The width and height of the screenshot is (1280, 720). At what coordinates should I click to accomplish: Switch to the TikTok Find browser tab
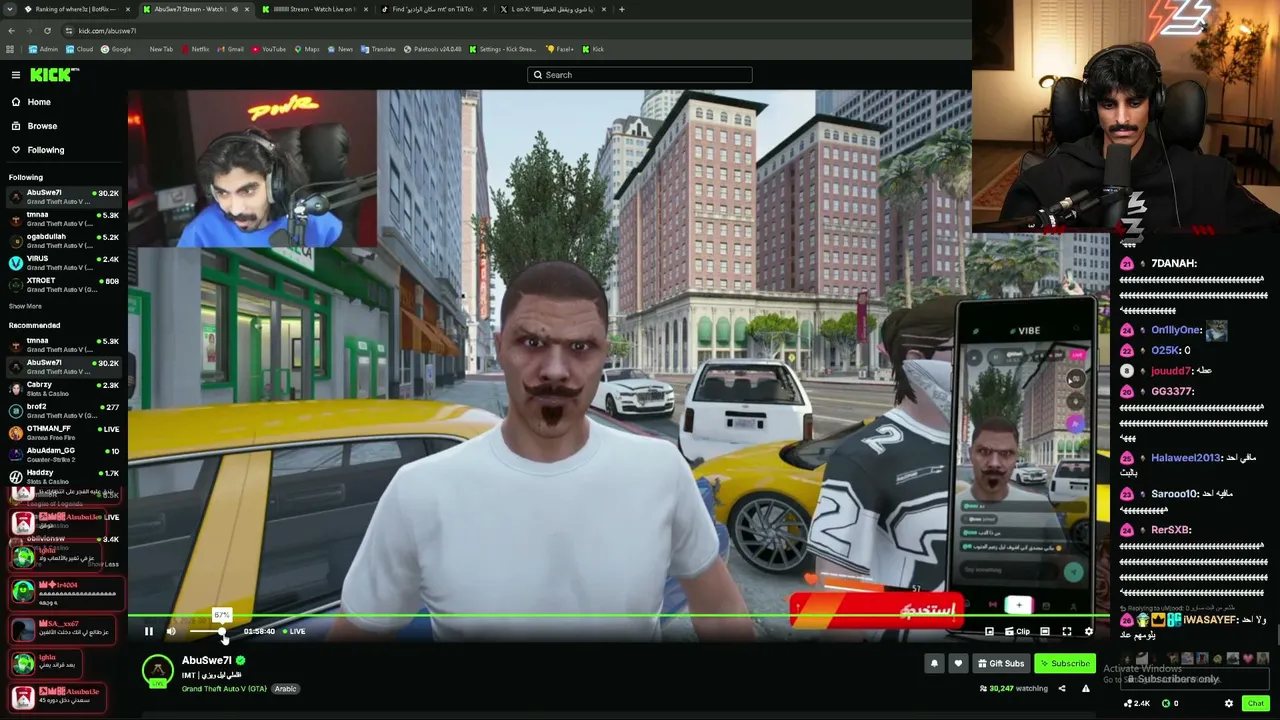point(434,9)
